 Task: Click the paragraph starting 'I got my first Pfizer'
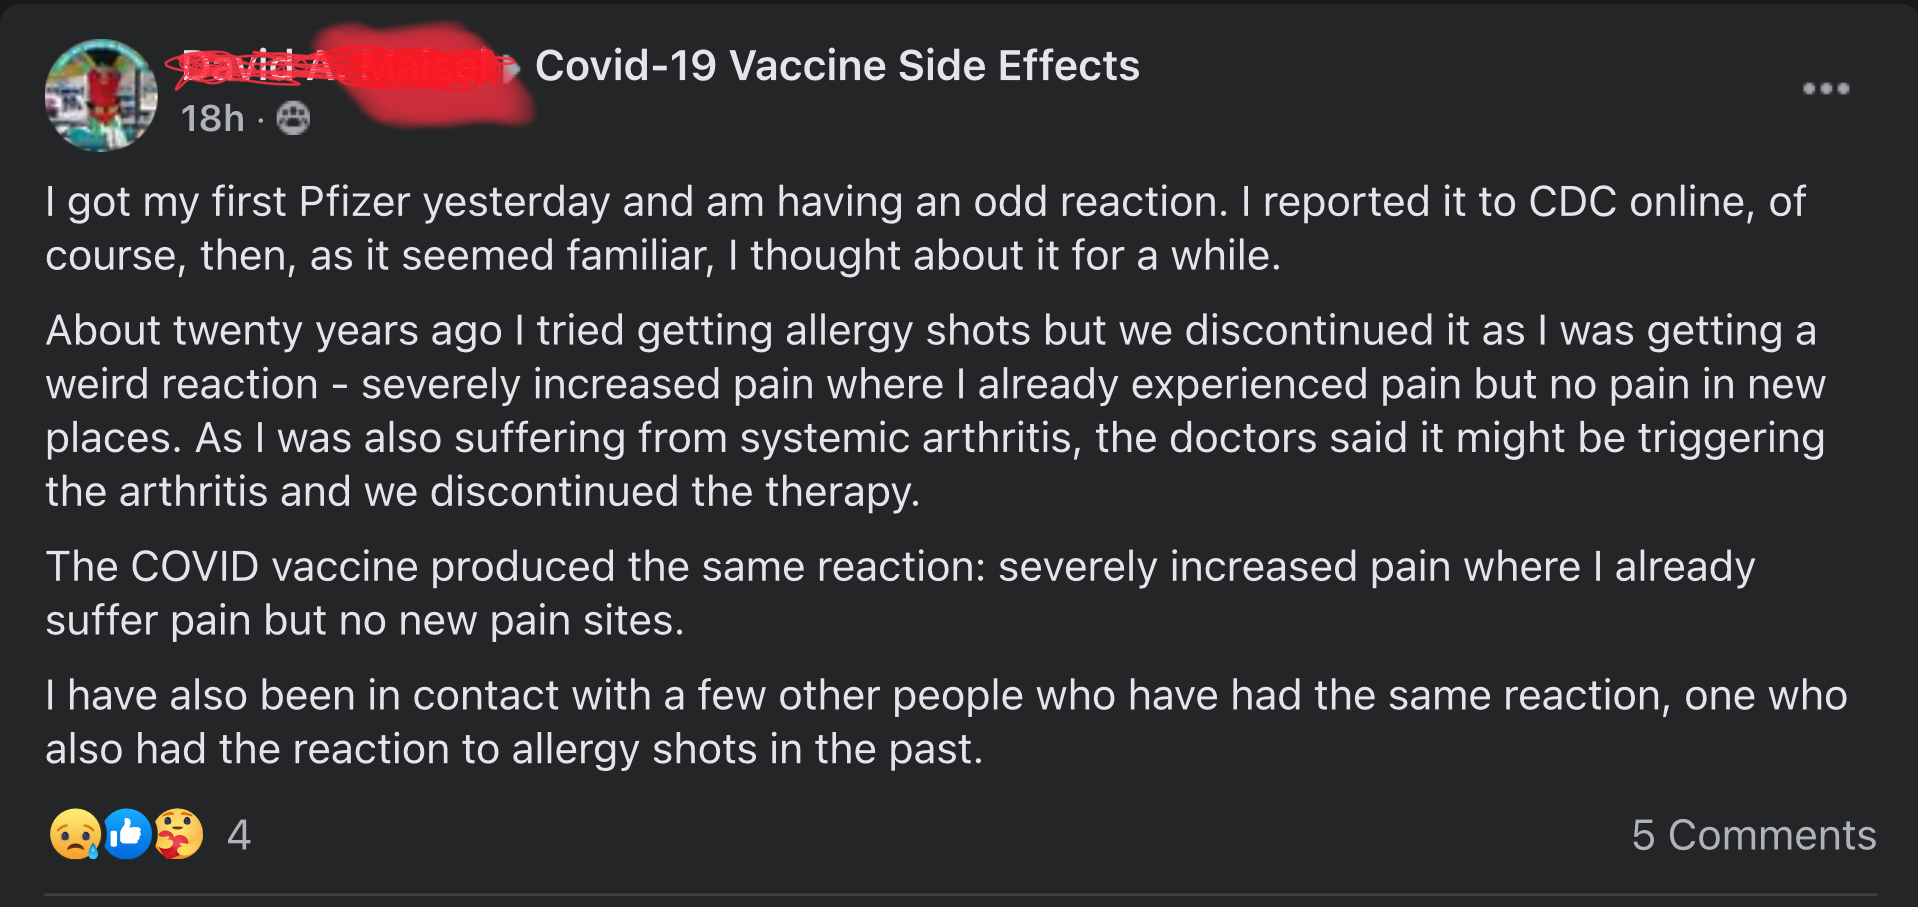point(925,228)
